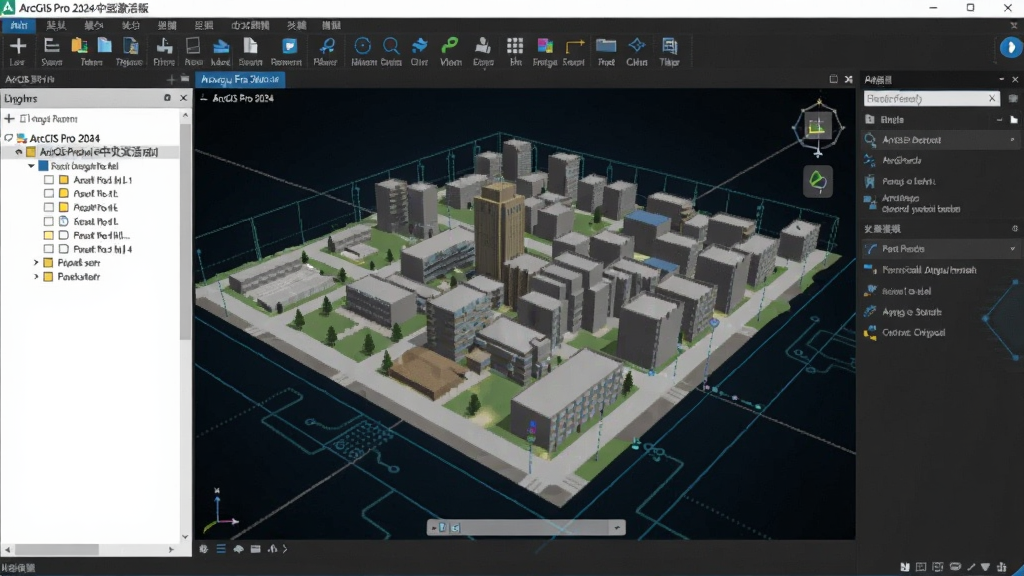Click the large plus icon in the ribbon

[18, 46]
